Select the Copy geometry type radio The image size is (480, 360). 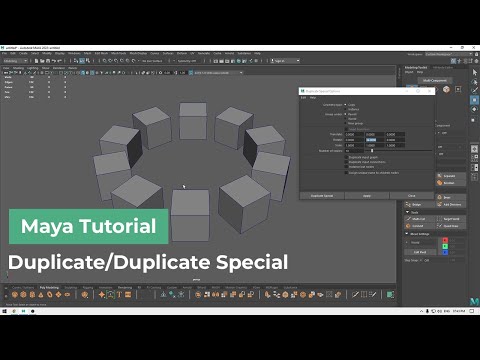[345, 105]
